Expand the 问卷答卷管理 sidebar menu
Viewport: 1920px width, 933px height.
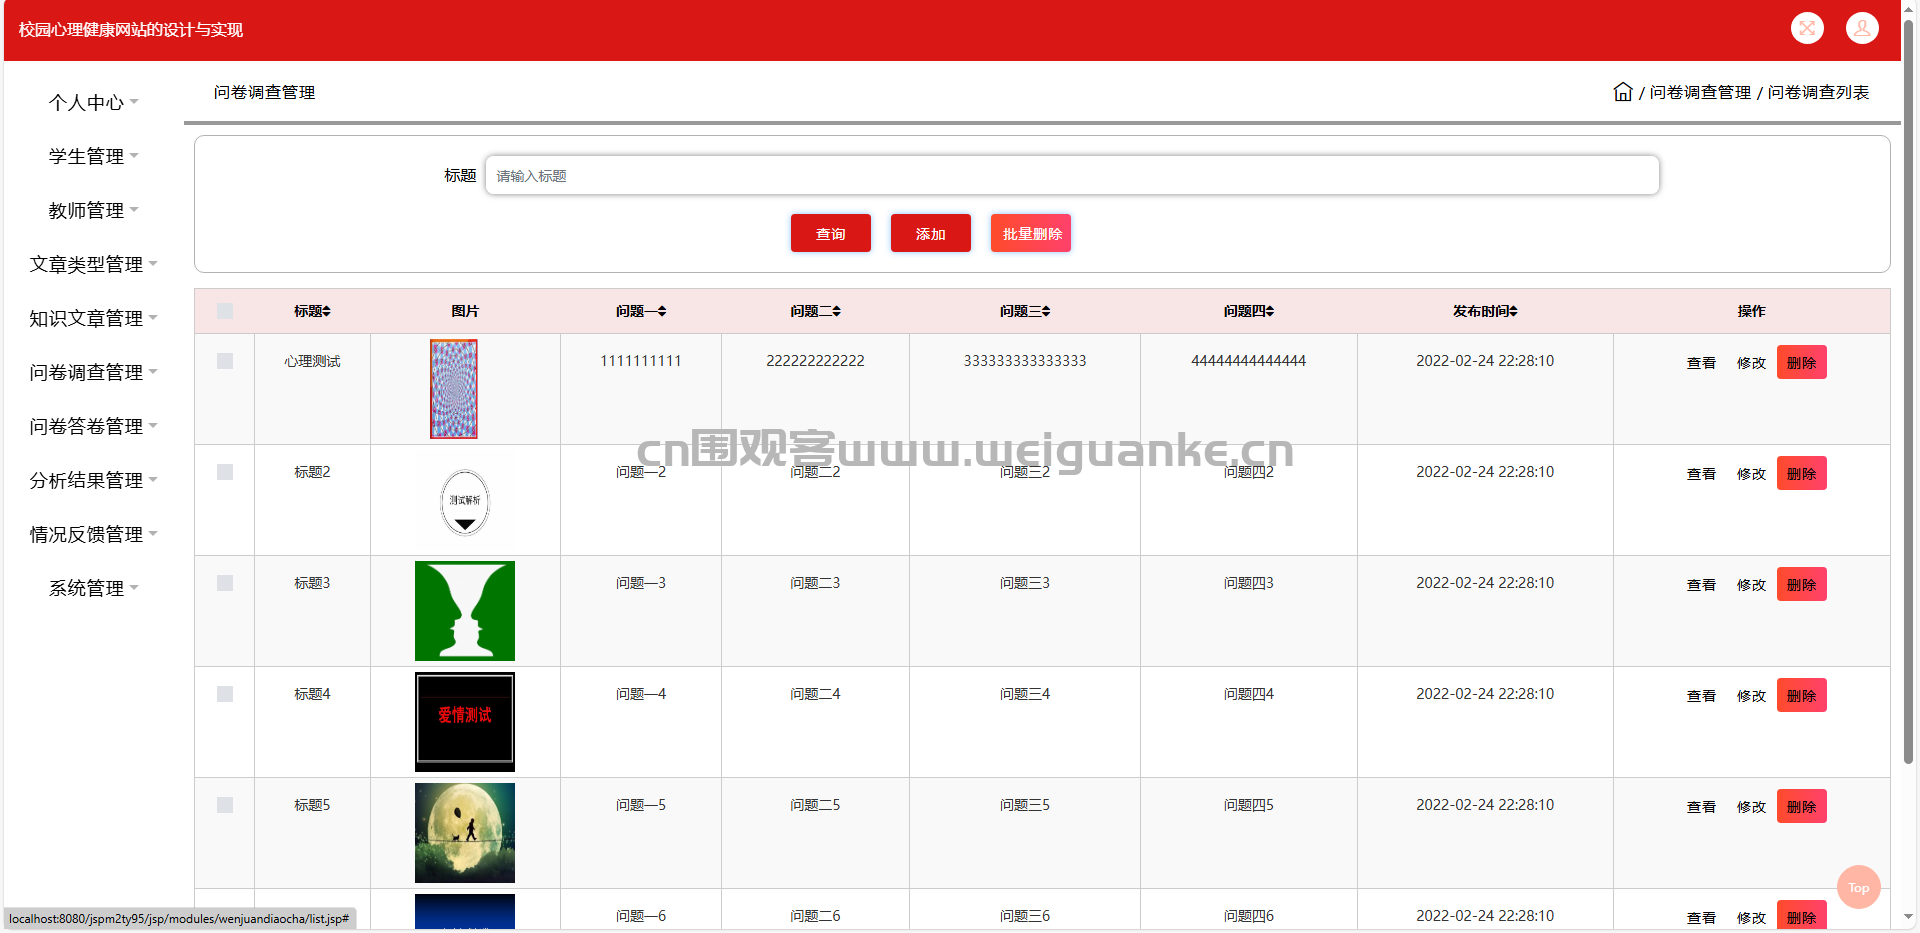pyautogui.click(x=93, y=426)
